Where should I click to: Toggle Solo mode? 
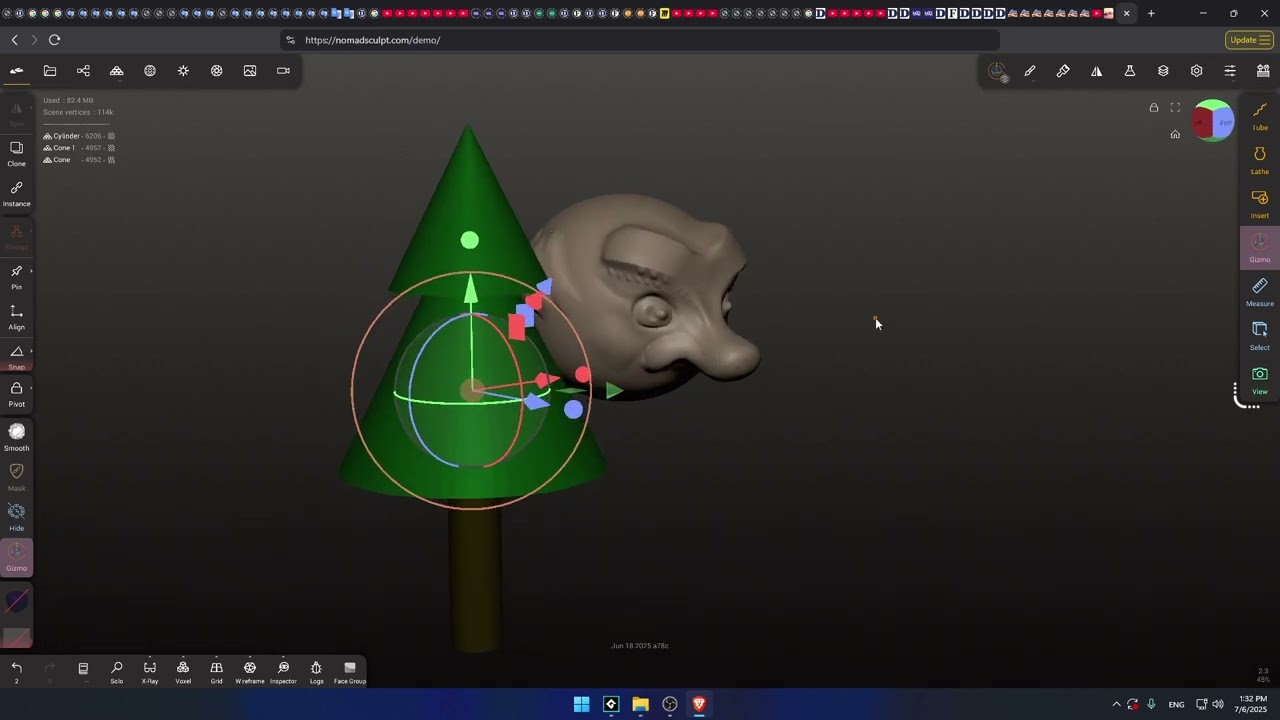pyautogui.click(x=117, y=672)
